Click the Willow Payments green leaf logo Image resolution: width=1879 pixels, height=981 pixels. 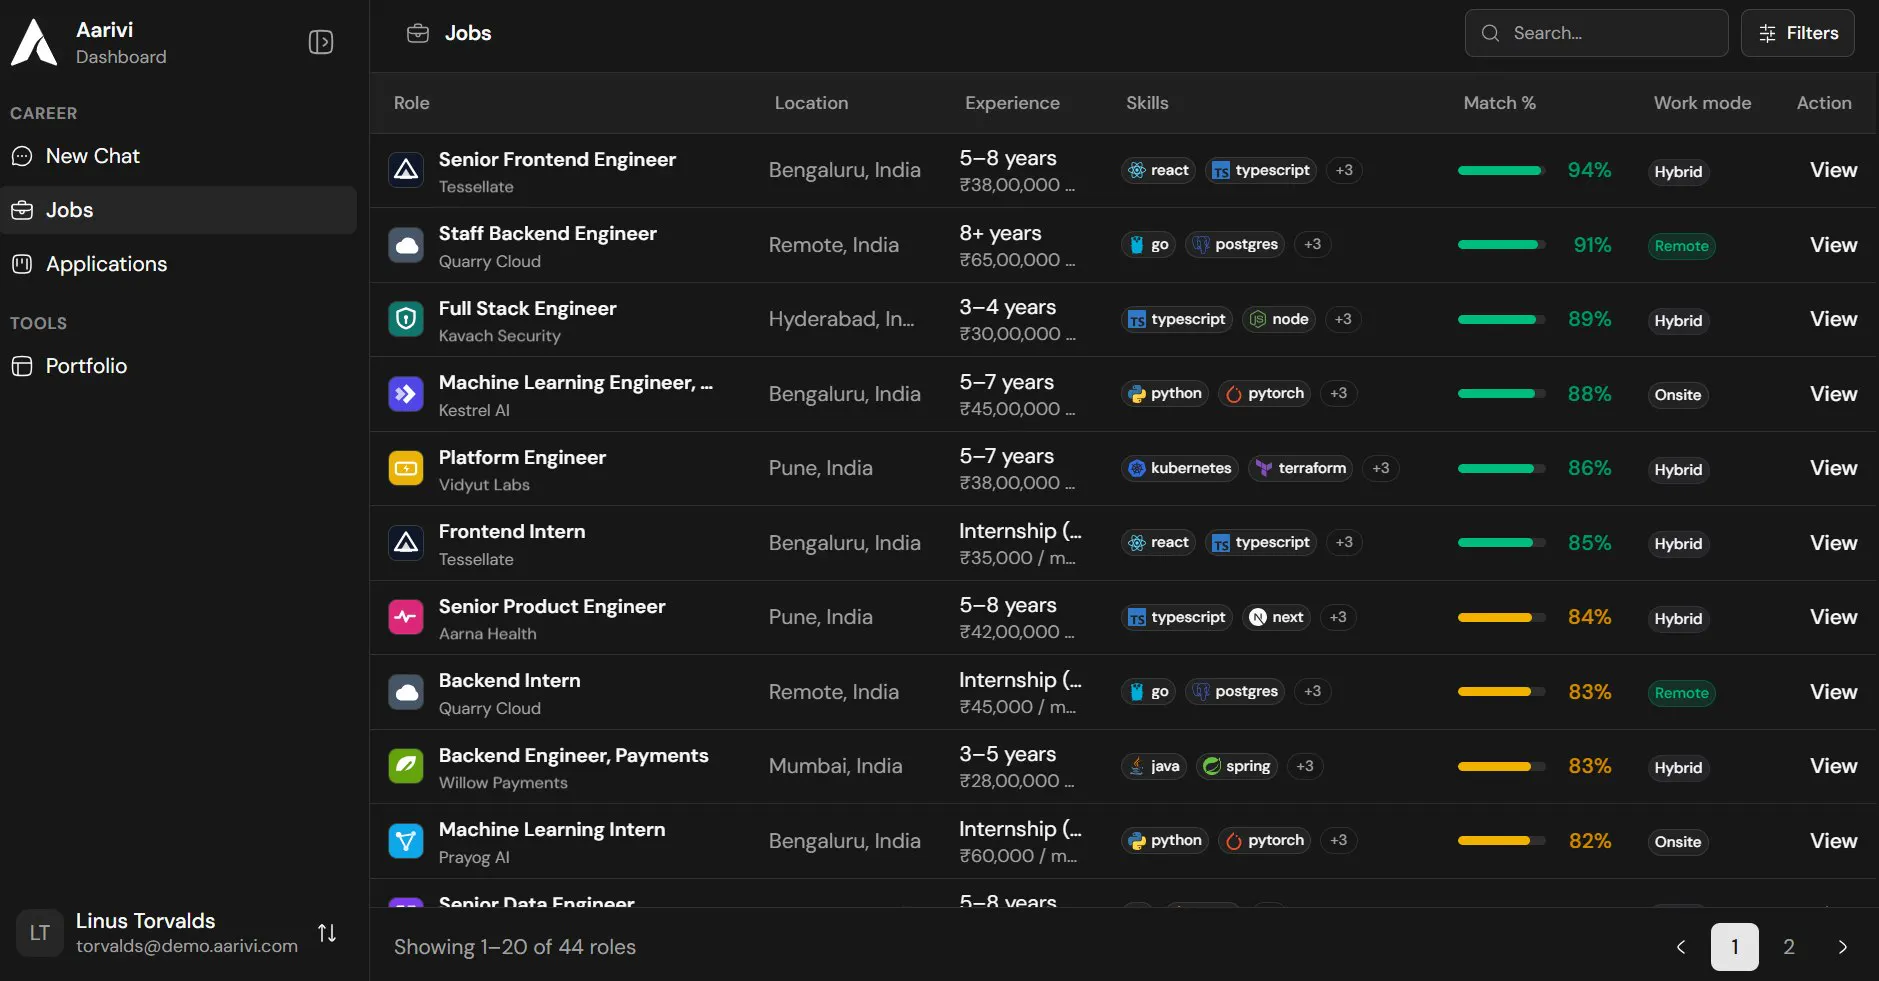(405, 766)
